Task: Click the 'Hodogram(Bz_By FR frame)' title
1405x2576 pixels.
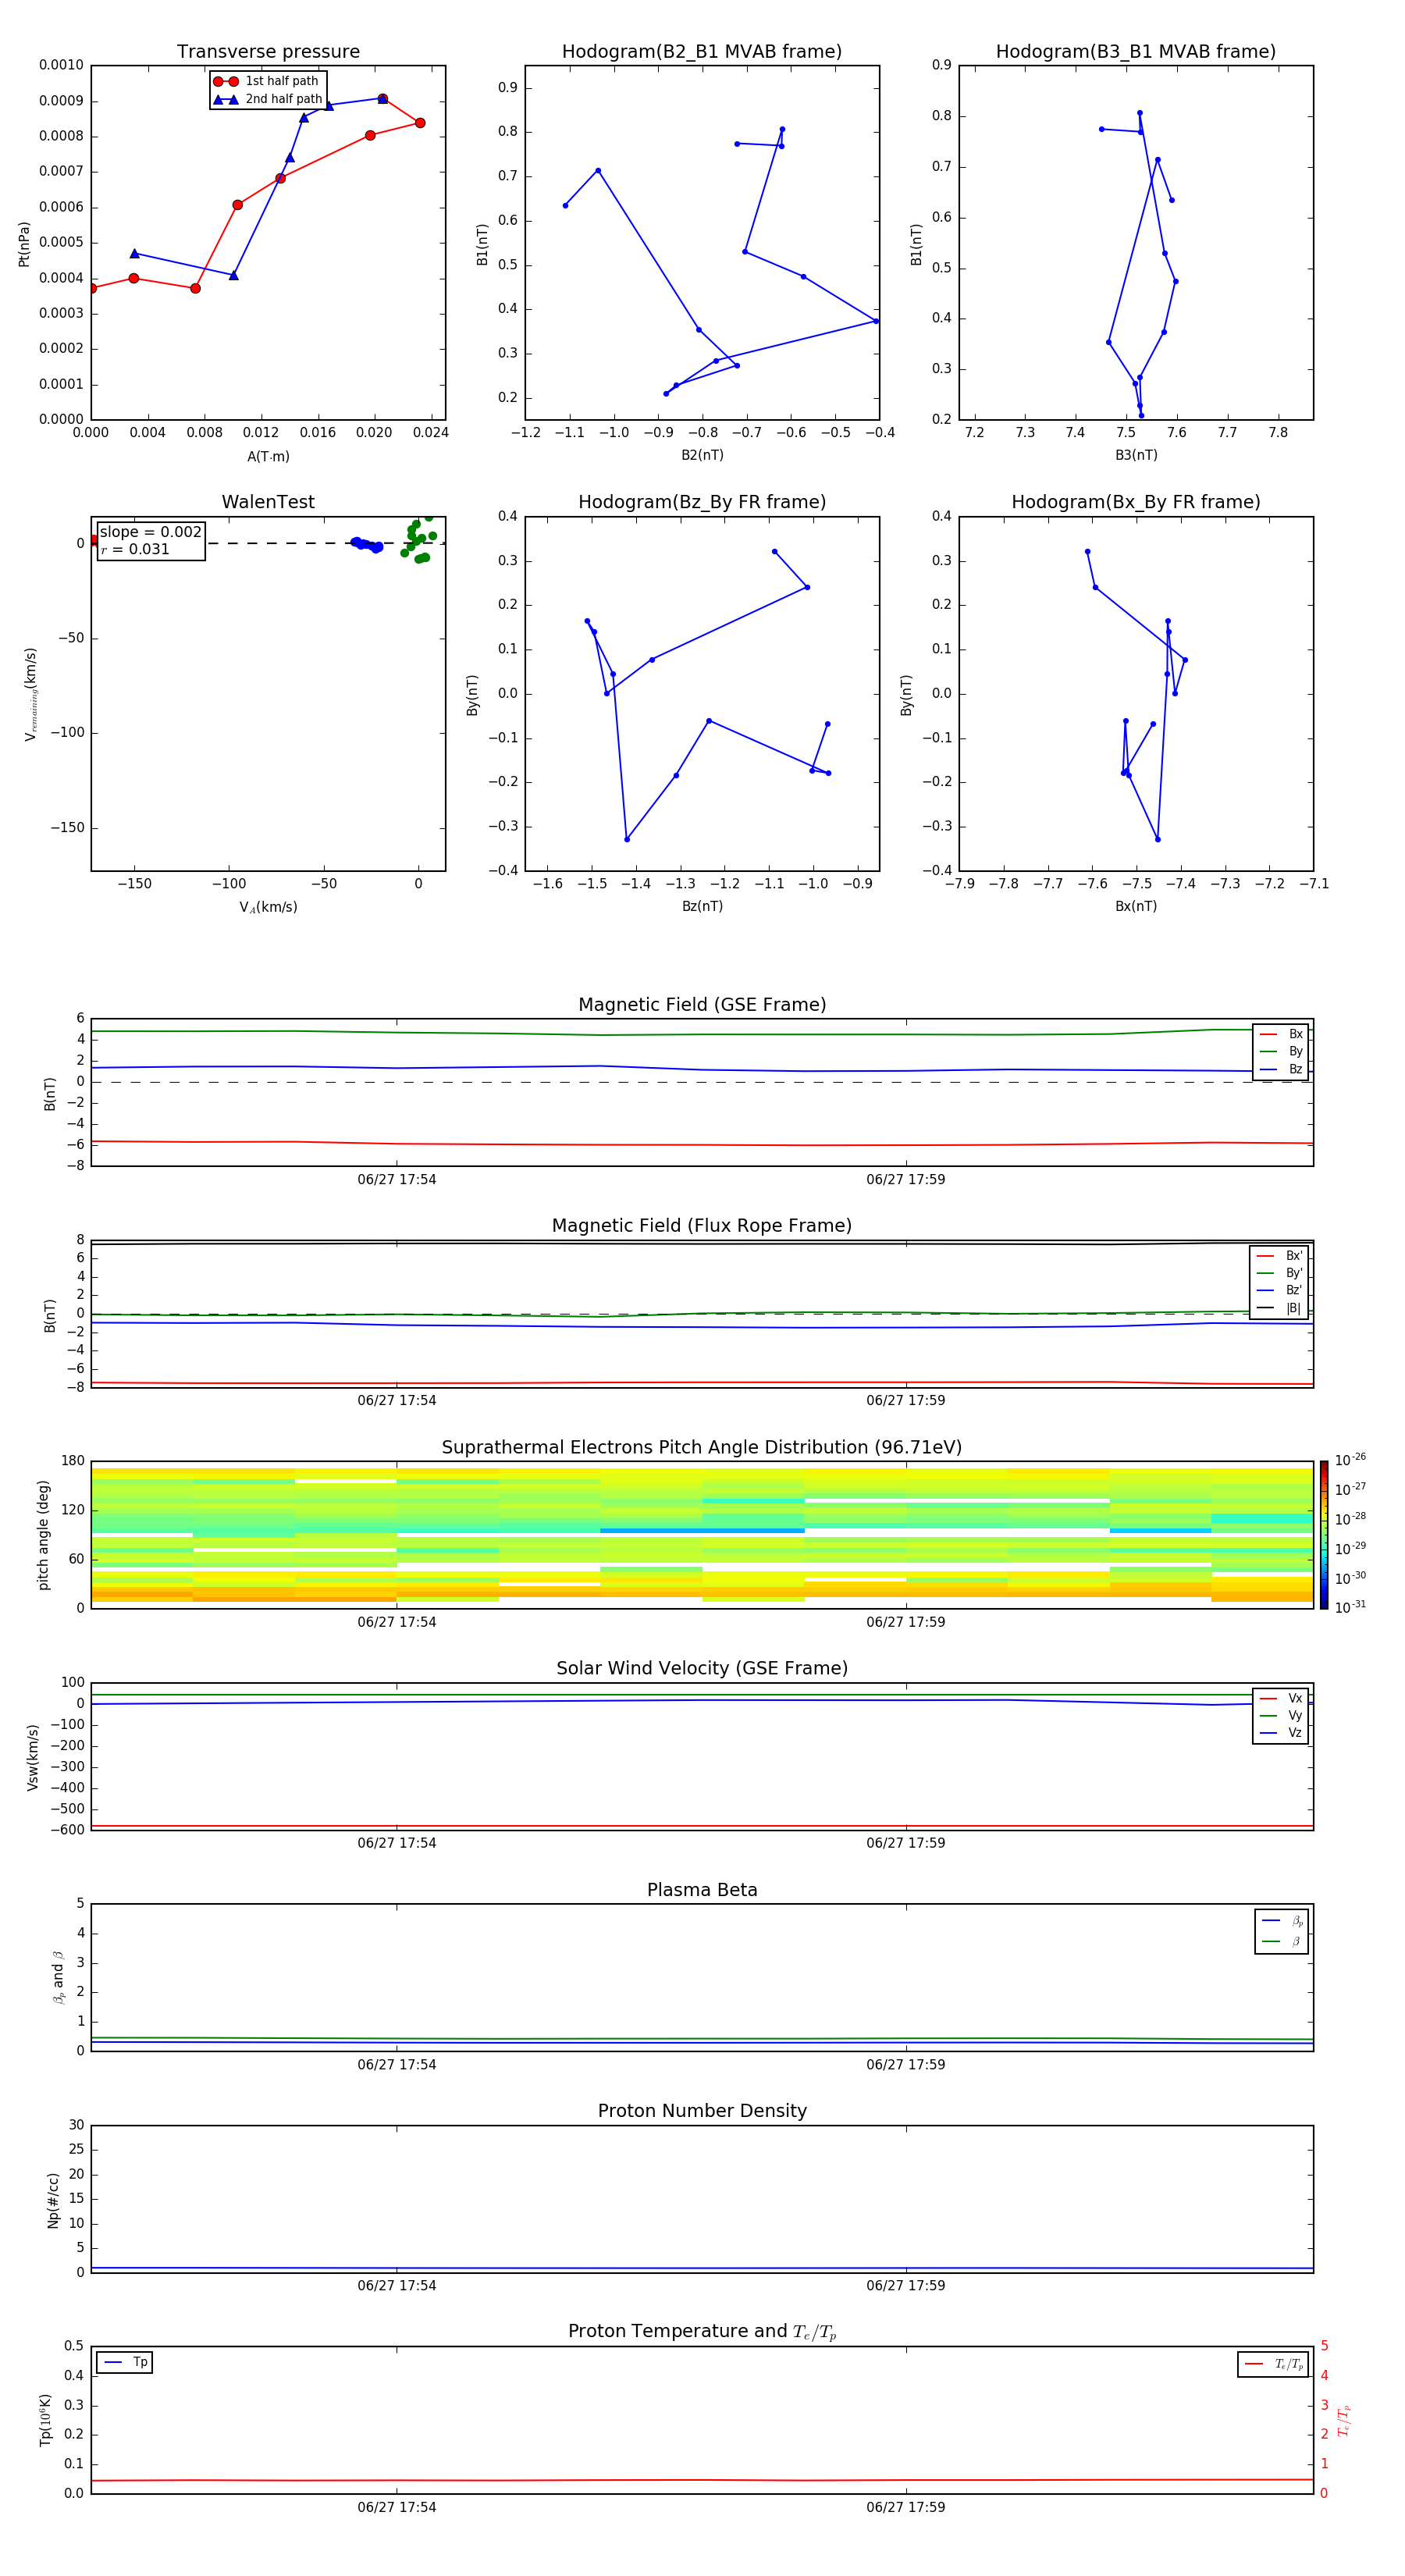Action: pos(702,502)
